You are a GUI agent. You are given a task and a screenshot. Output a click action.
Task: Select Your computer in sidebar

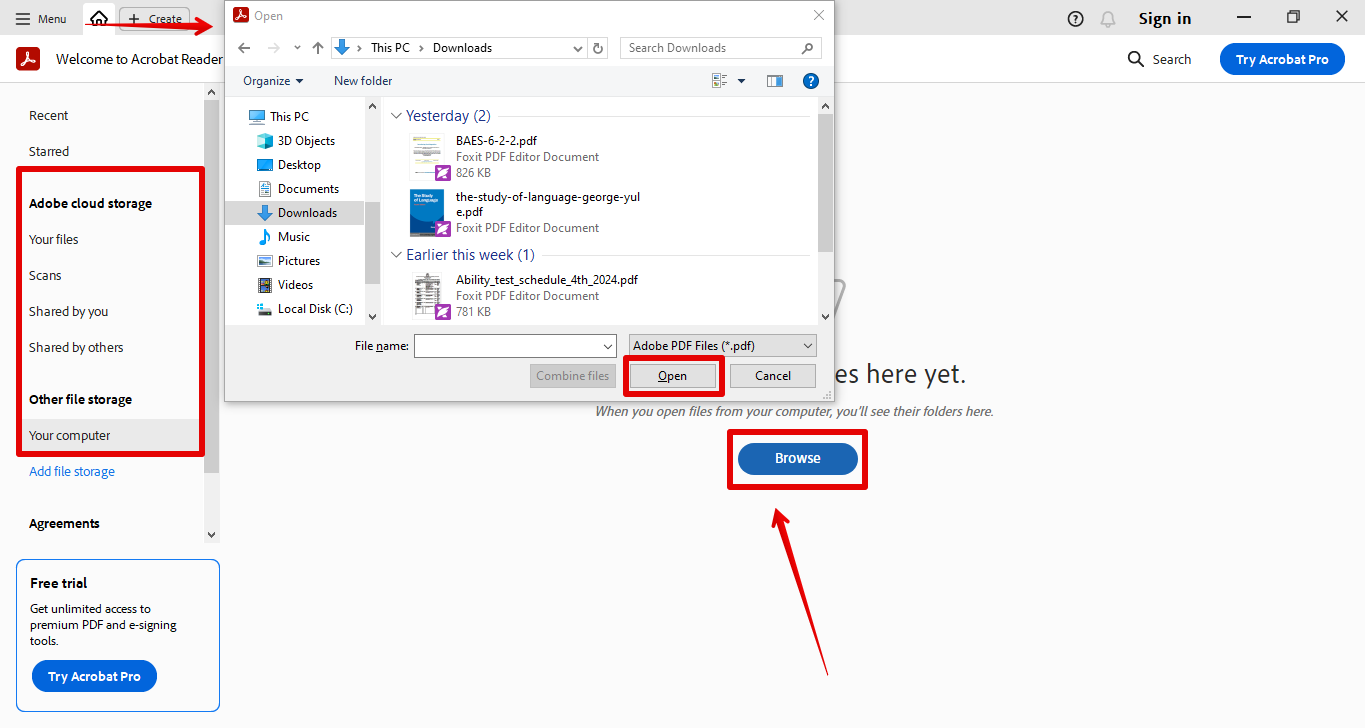[x=109, y=436]
